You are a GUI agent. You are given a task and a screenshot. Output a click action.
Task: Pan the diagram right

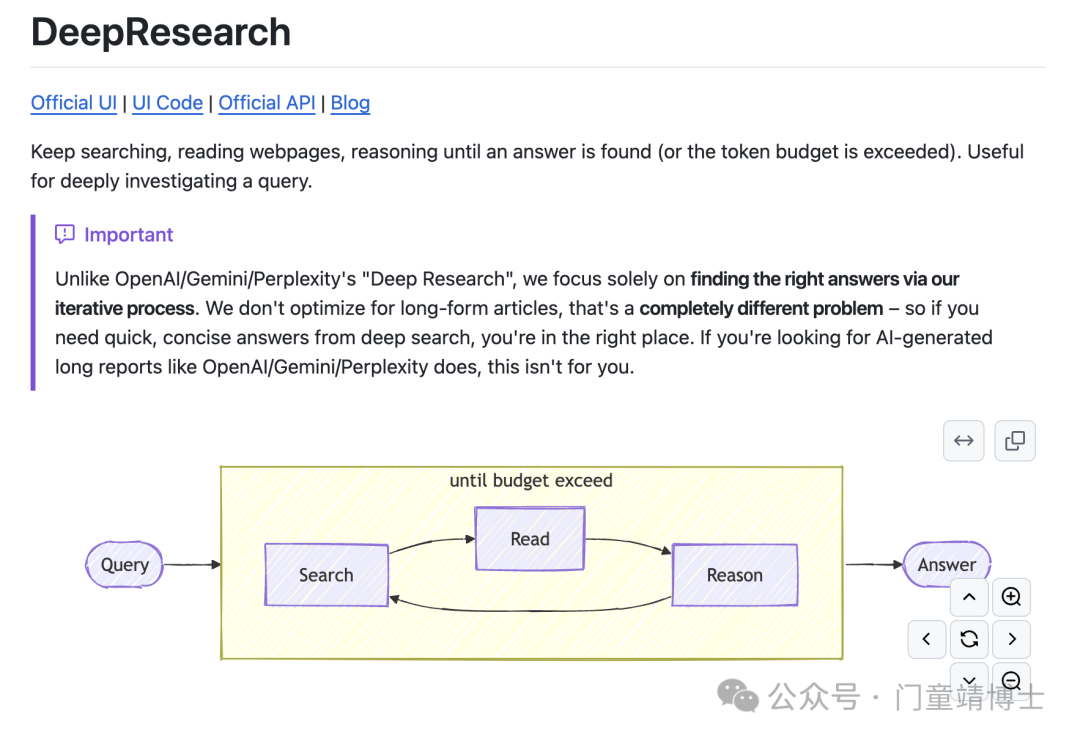coord(1011,639)
